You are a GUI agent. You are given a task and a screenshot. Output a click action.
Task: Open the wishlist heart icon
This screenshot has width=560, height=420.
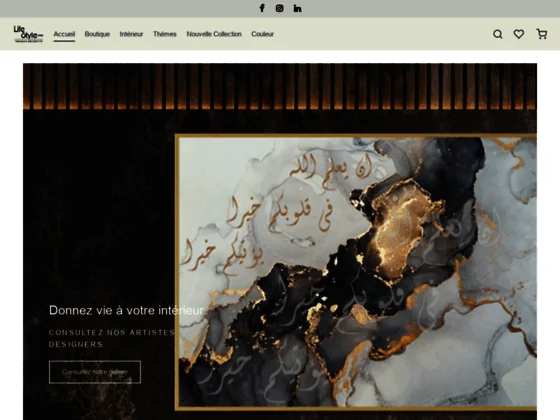(x=519, y=34)
